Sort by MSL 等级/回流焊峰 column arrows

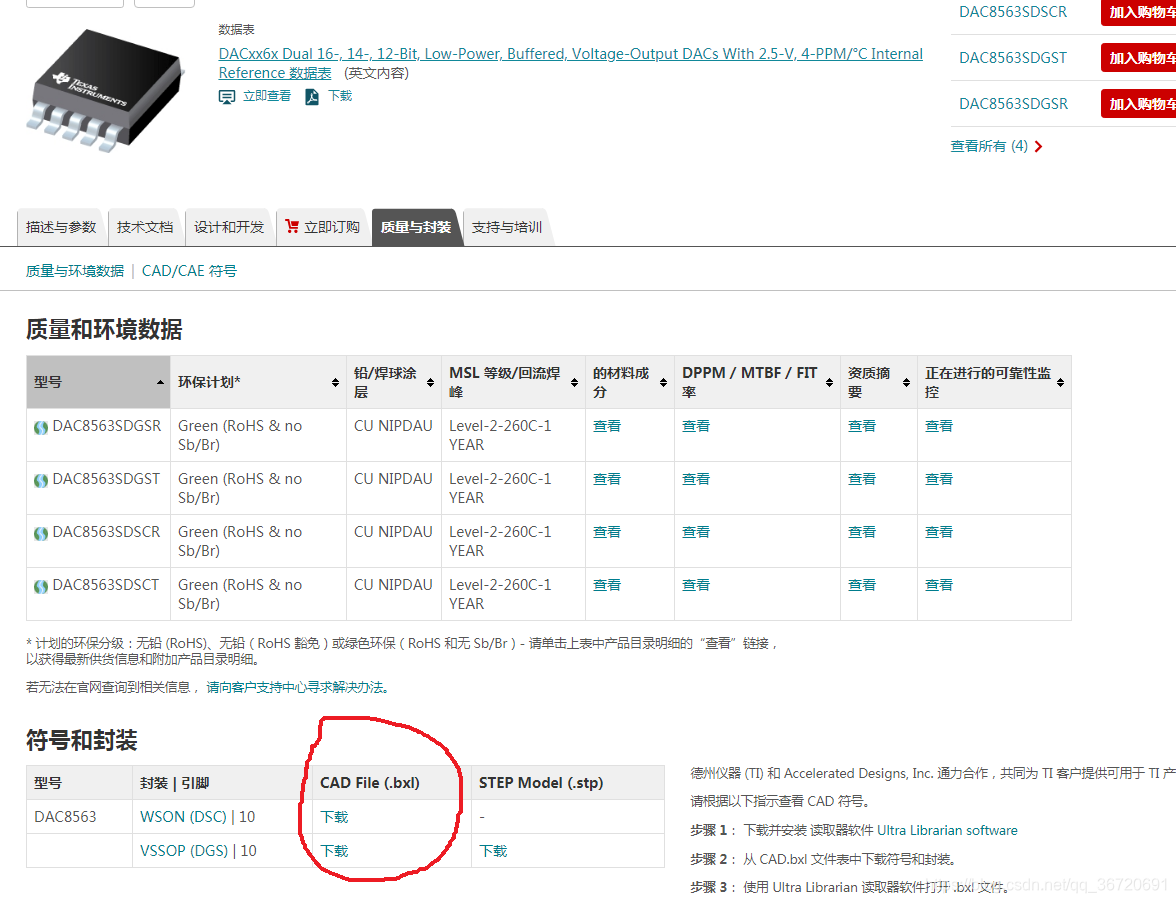pyautogui.click(x=574, y=382)
